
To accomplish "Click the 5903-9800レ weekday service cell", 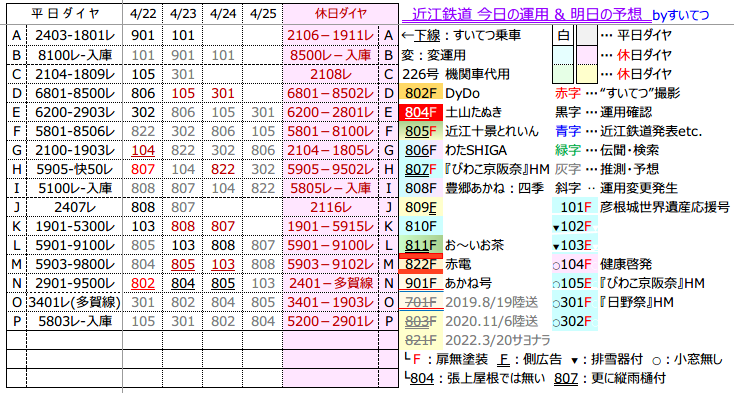I will [x=74, y=264].
